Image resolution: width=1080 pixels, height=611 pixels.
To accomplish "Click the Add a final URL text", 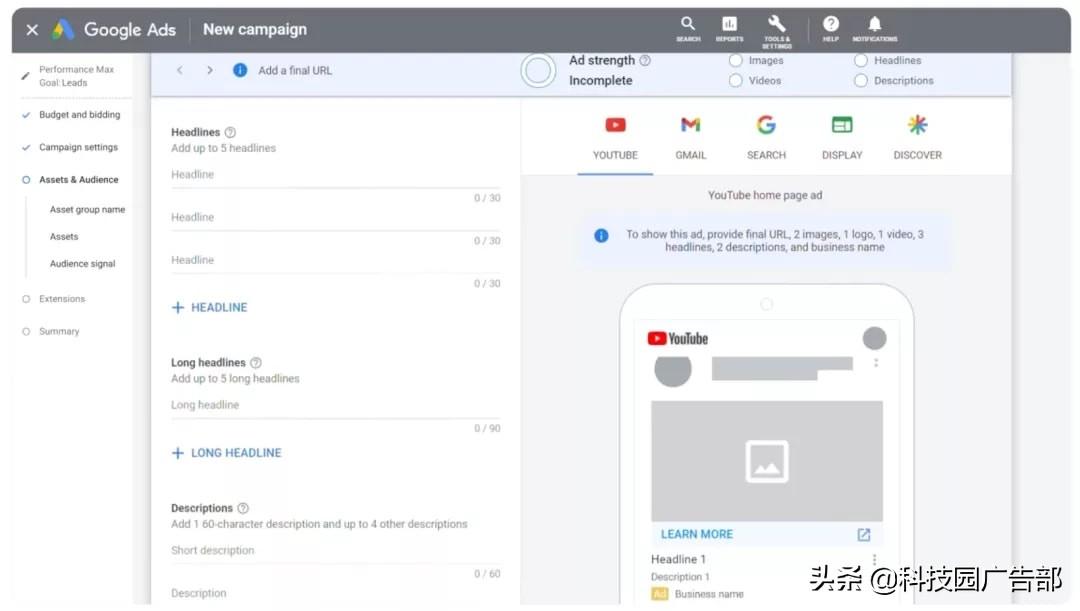I will pos(295,70).
